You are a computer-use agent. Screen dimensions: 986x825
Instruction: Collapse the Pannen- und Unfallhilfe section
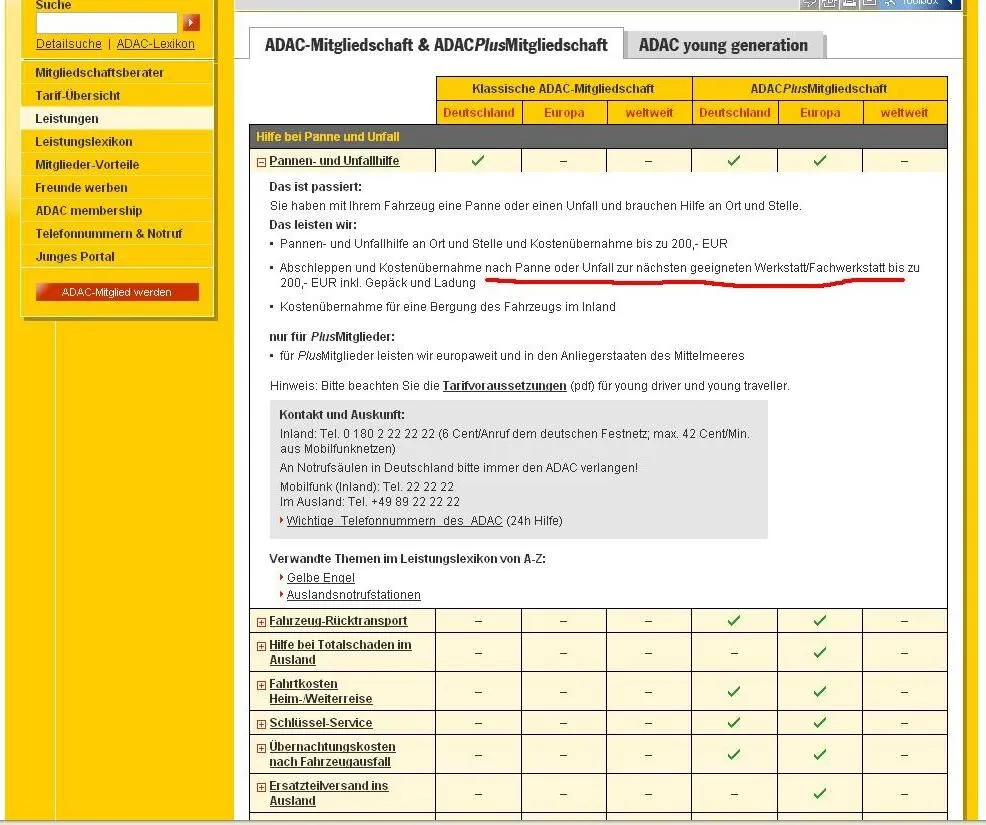pos(261,161)
